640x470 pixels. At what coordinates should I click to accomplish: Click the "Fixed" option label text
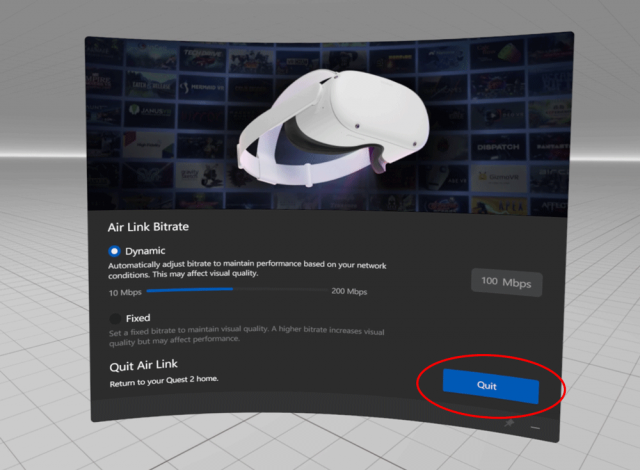tap(139, 318)
